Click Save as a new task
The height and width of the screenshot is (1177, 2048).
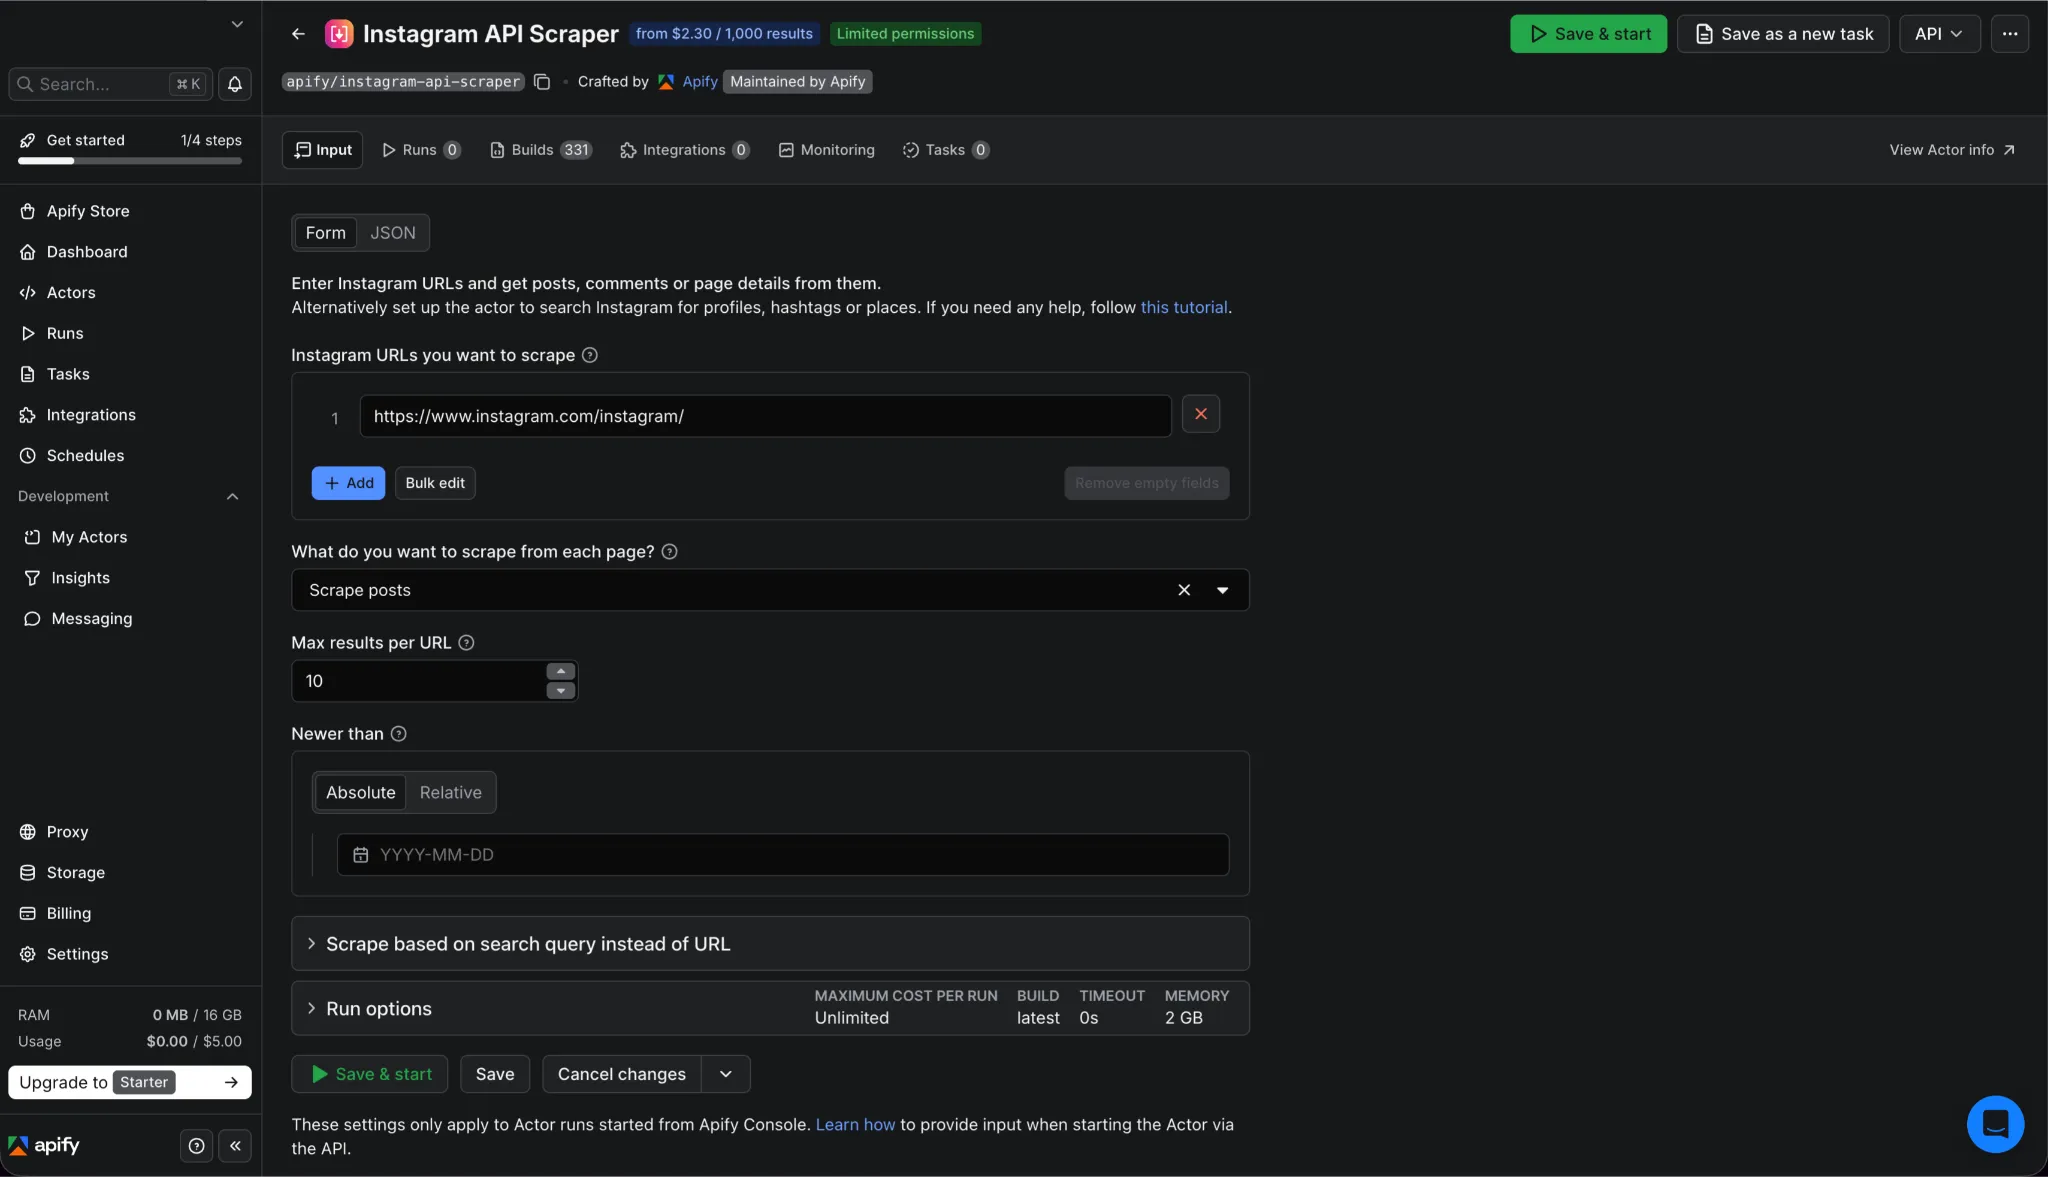point(1783,34)
